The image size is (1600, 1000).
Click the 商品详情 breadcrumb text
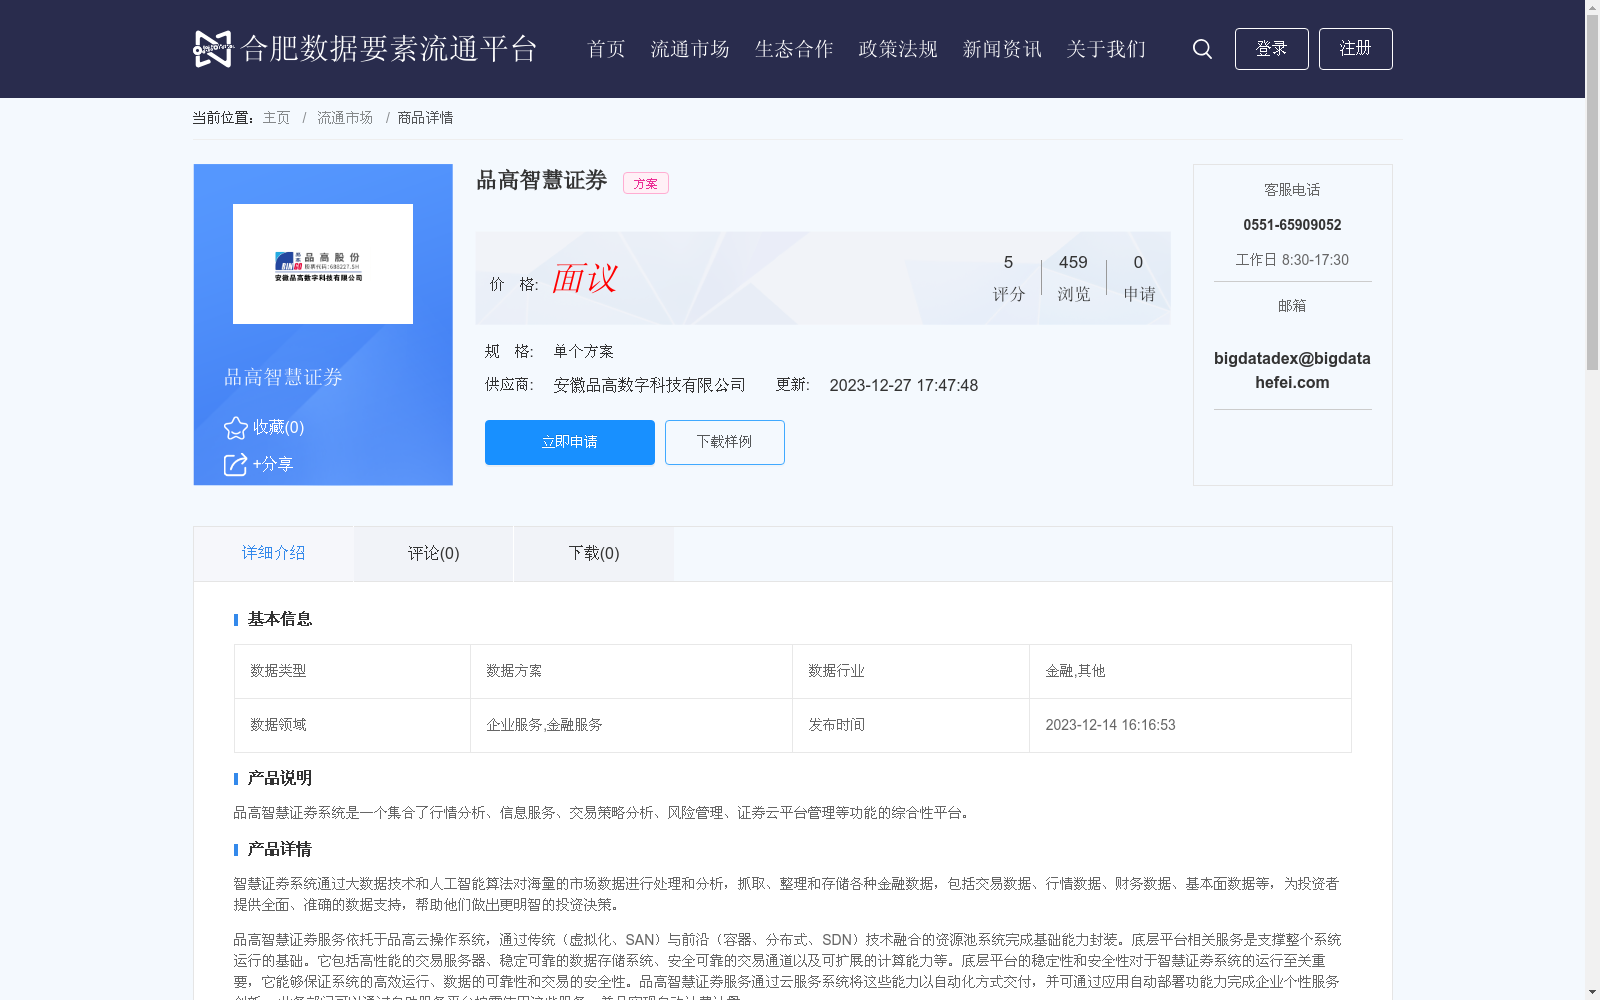pos(425,118)
